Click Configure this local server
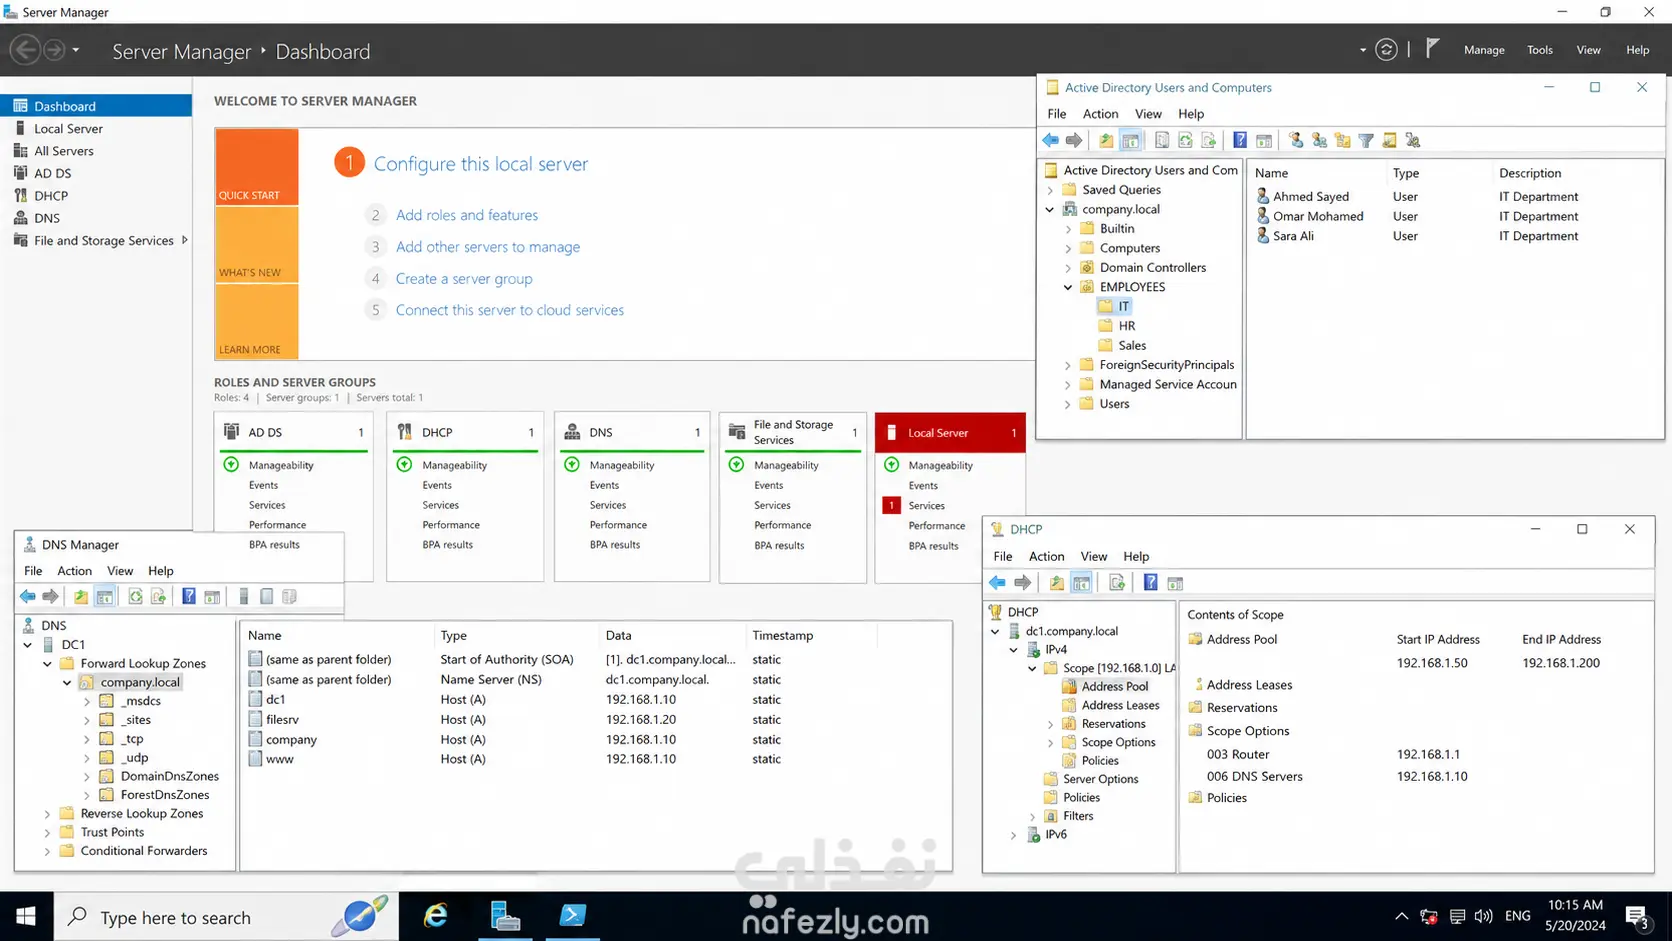 [481, 164]
